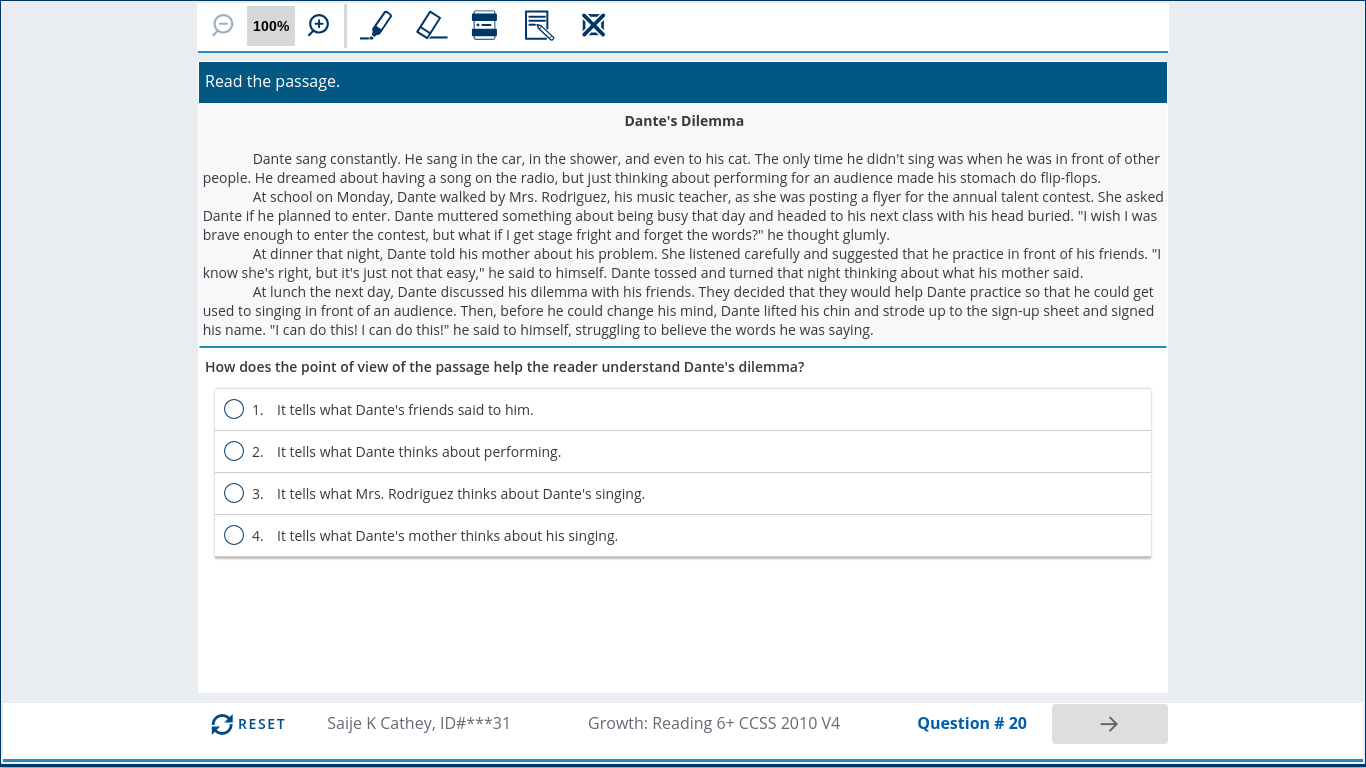Go to next question with arrow button
Image resolution: width=1366 pixels, height=768 pixels.
coord(1109,724)
